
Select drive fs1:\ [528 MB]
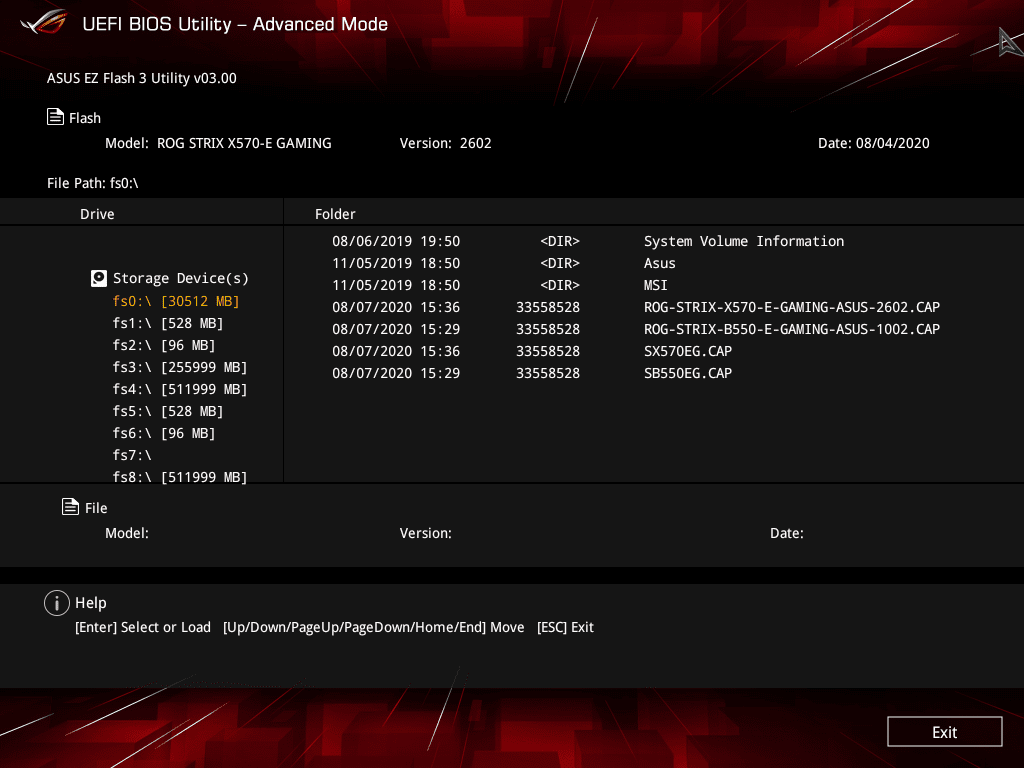[x=168, y=323]
